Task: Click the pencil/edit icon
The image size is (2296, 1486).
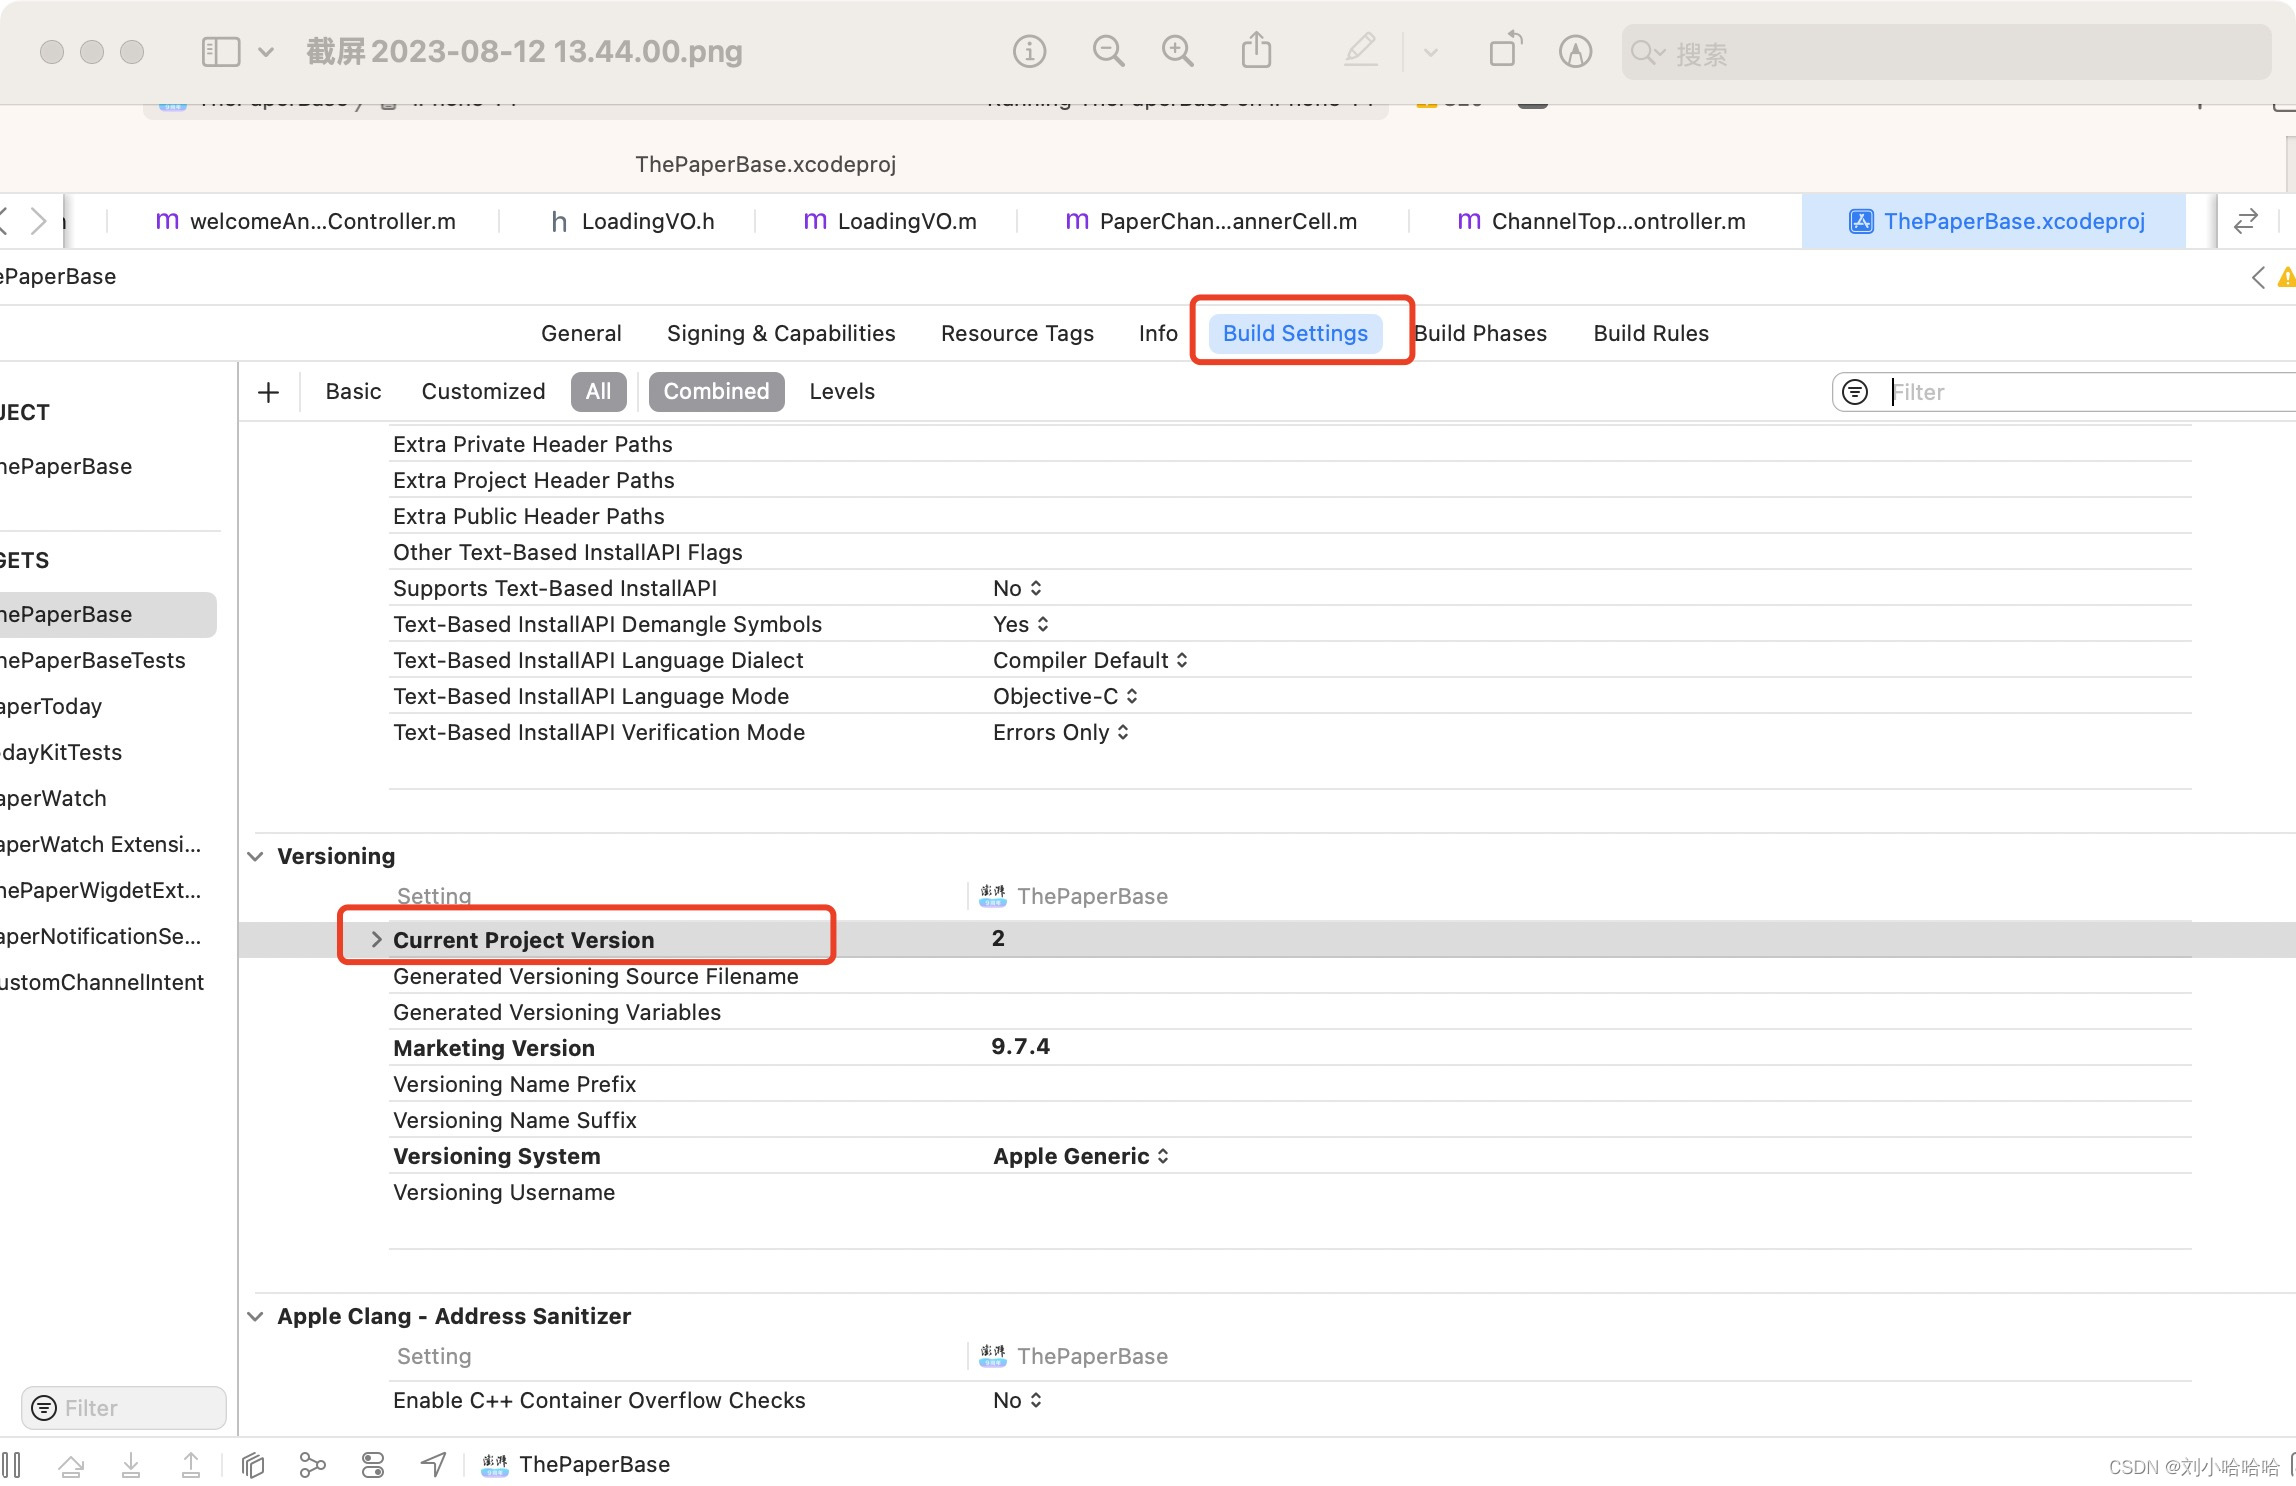Action: (1361, 52)
